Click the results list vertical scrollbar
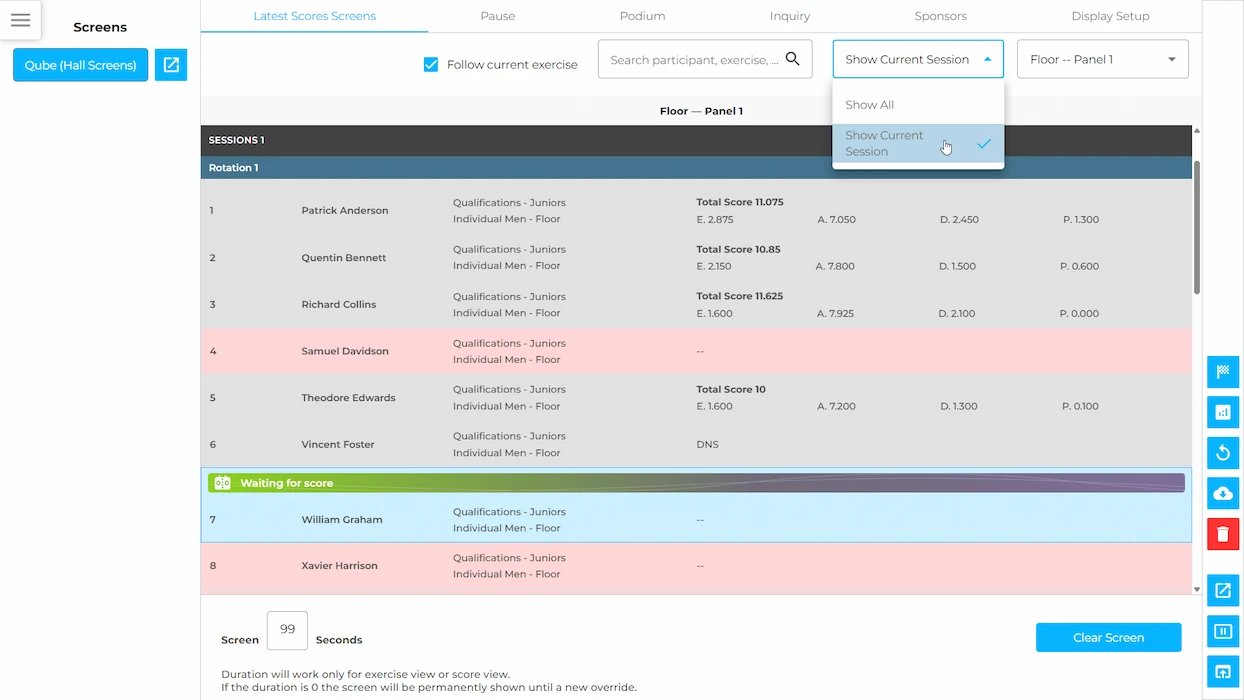Image resolution: width=1244 pixels, height=700 pixels. coord(1197,227)
